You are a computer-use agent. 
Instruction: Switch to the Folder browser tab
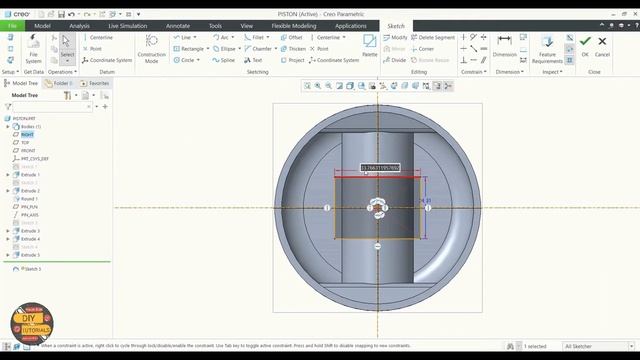click(59, 83)
